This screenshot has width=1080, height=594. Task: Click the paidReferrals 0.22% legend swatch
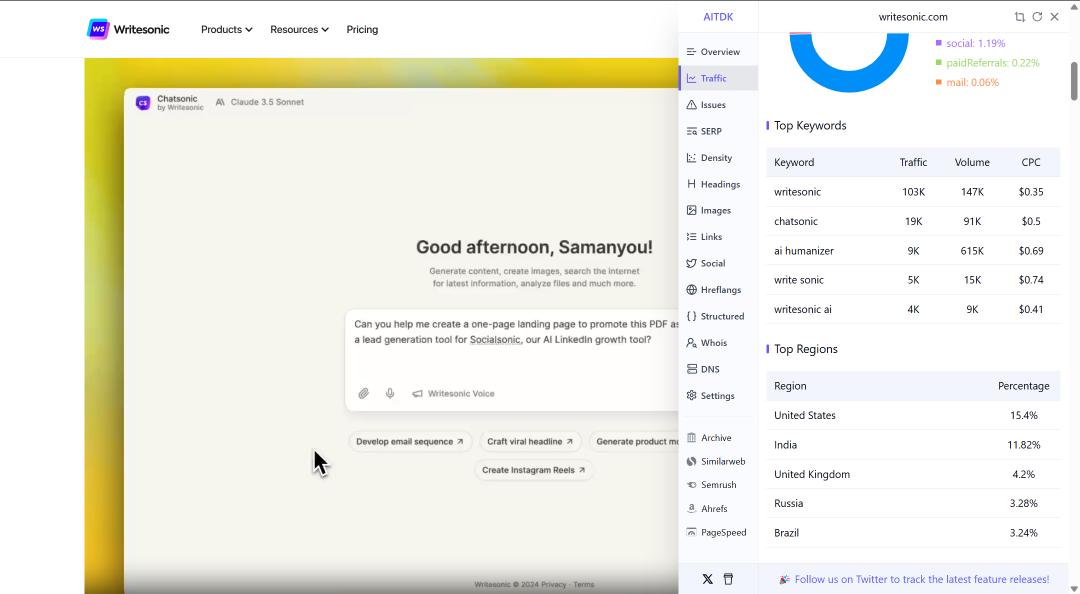(x=938, y=63)
